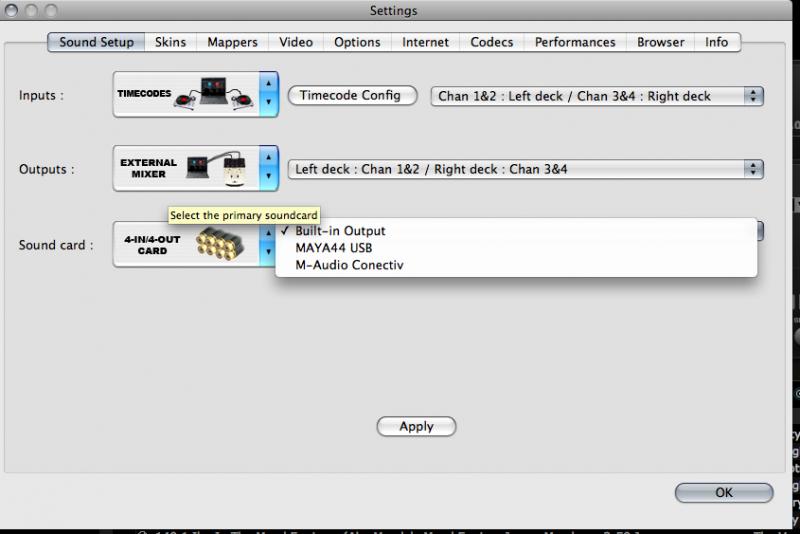The width and height of the screenshot is (800, 534).
Task: Click the External Mixer output icon
Action: click(186, 169)
